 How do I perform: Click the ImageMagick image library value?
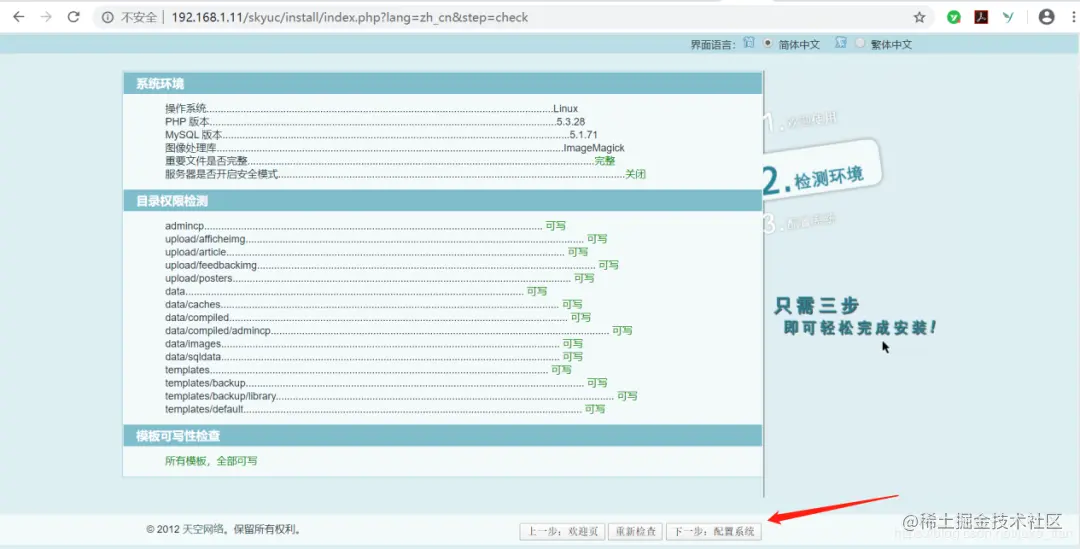[594, 147]
